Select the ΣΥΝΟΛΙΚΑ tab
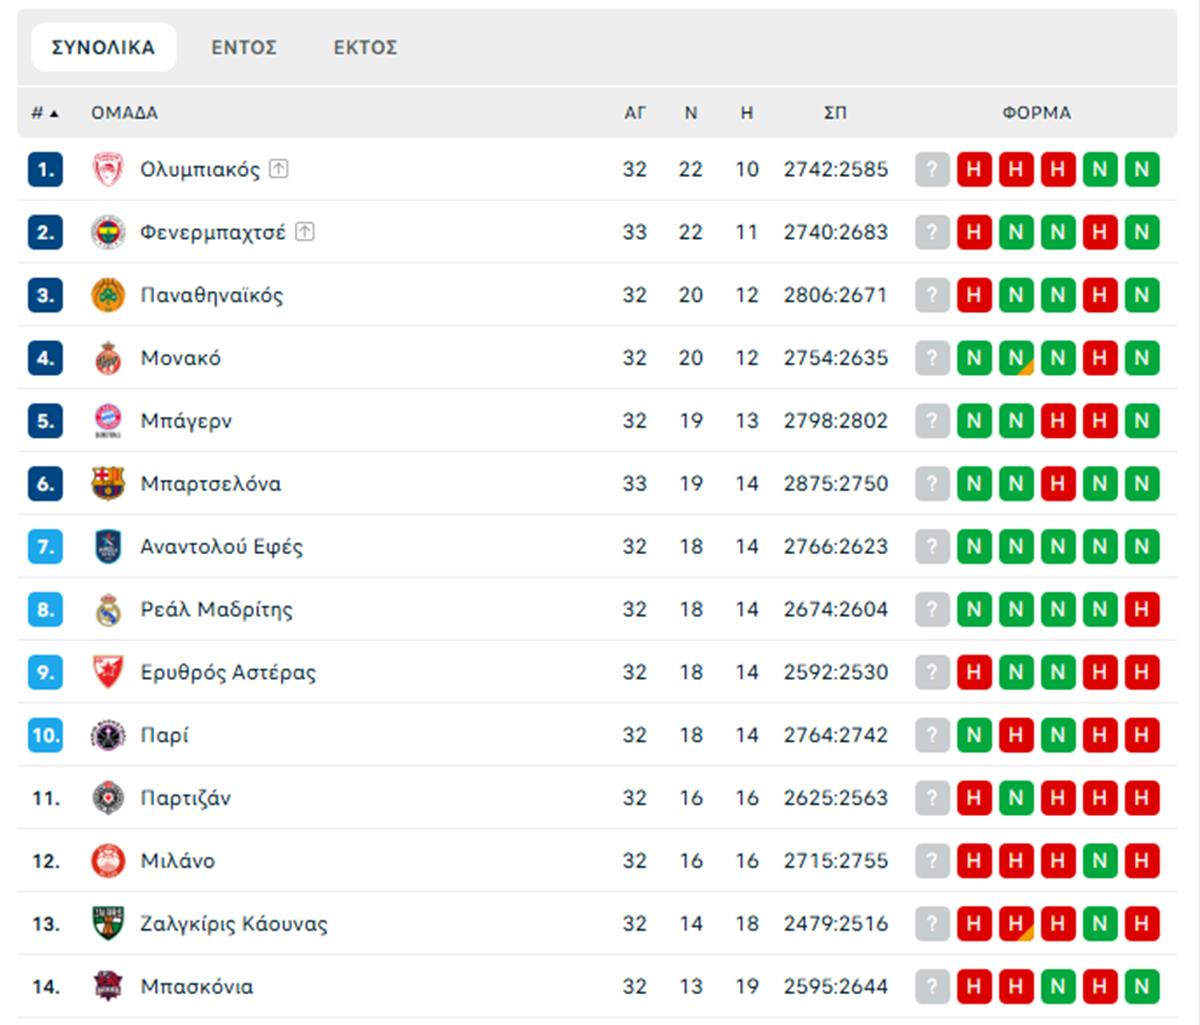 coord(103,47)
